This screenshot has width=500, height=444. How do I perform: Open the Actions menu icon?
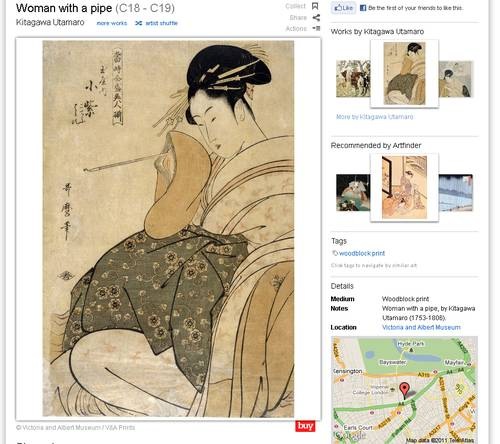click(x=316, y=28)
